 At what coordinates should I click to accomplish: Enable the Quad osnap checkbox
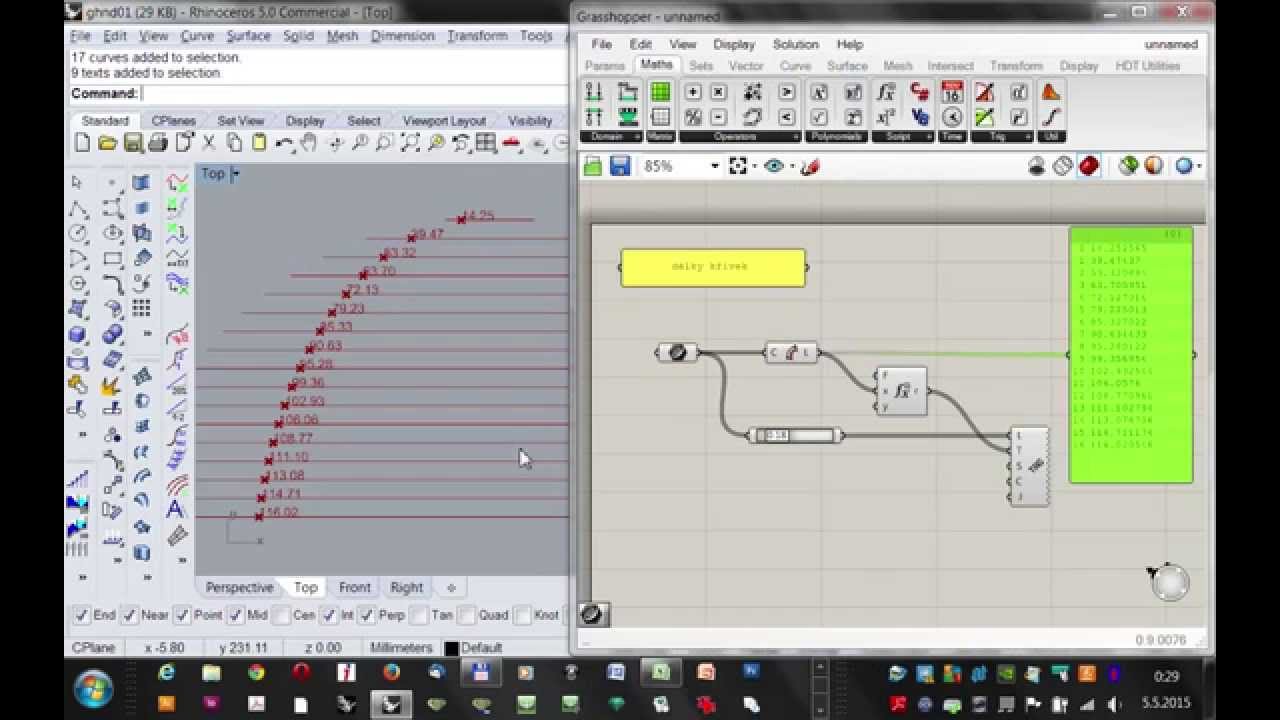coord(467,615)
